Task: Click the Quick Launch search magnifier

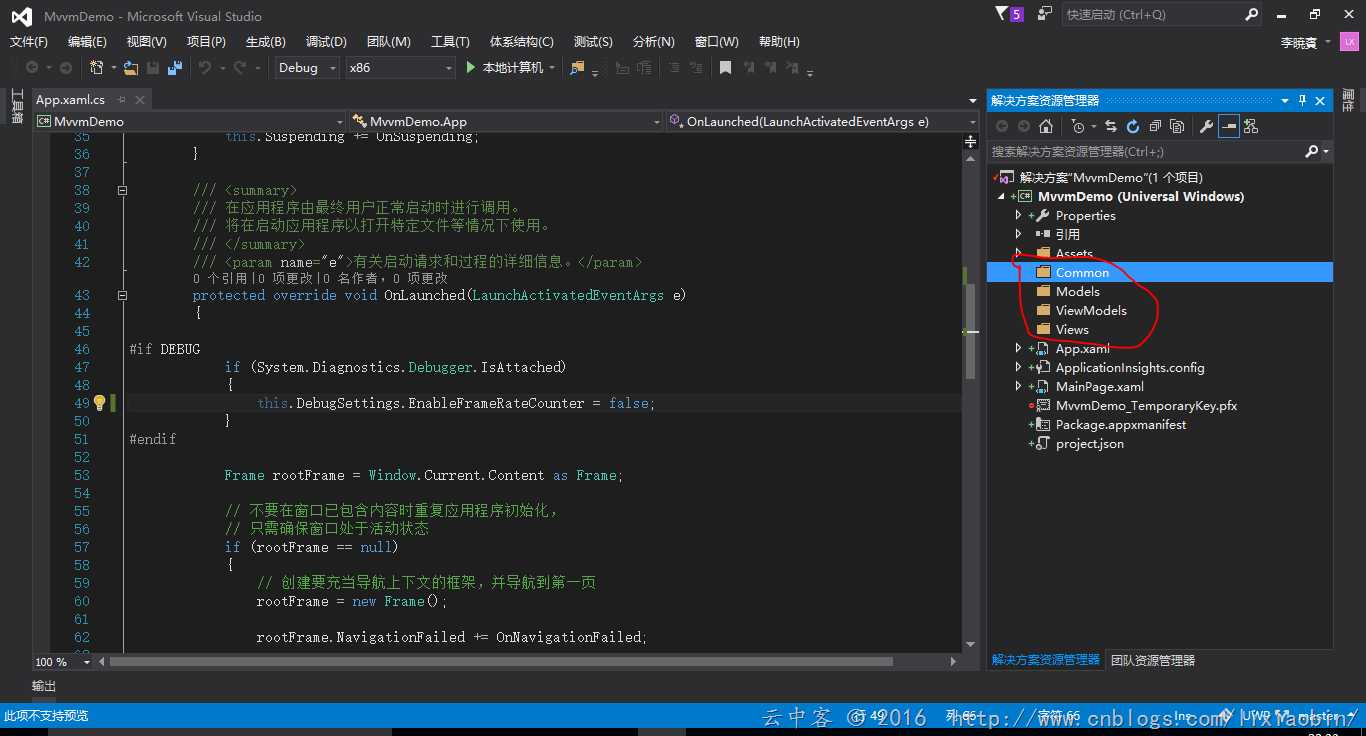Action: click(x=1251, y=14)
